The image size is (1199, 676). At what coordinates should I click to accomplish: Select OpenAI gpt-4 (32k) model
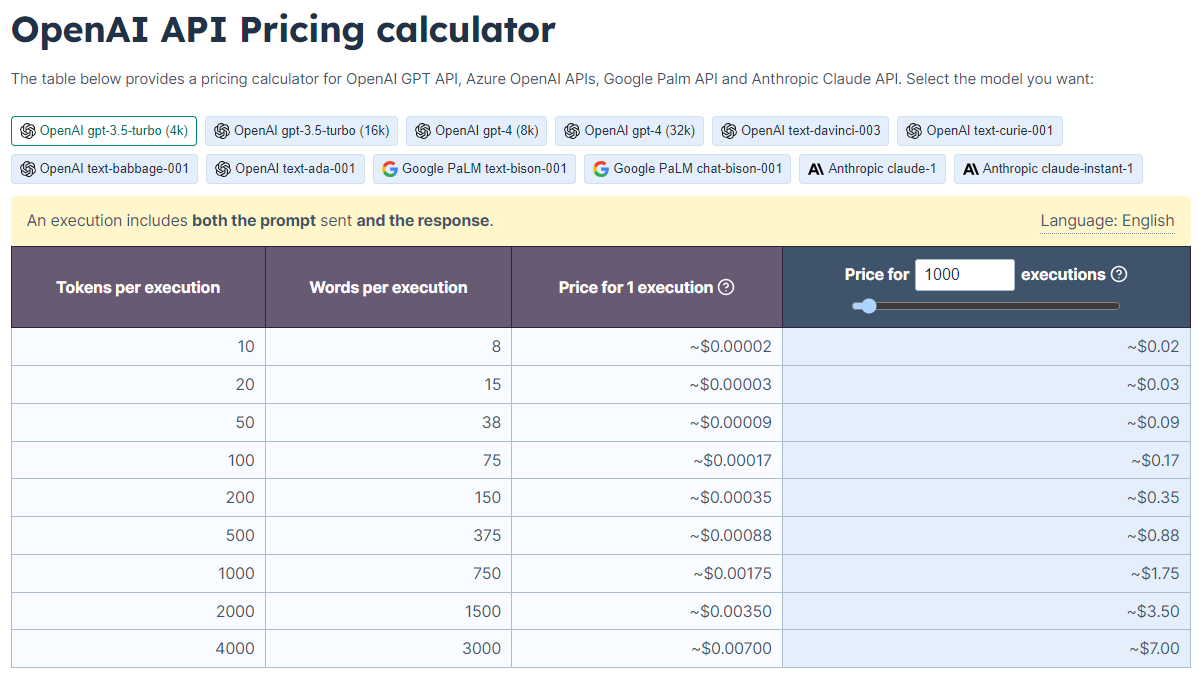630,131
